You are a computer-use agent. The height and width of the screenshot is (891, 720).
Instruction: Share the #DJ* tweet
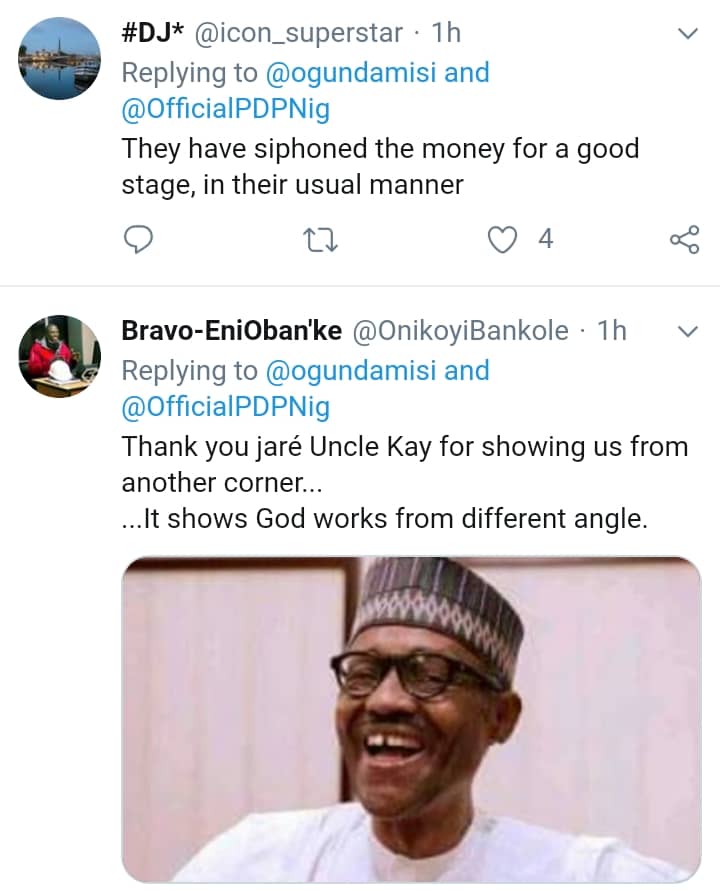(x=684, y=239)
